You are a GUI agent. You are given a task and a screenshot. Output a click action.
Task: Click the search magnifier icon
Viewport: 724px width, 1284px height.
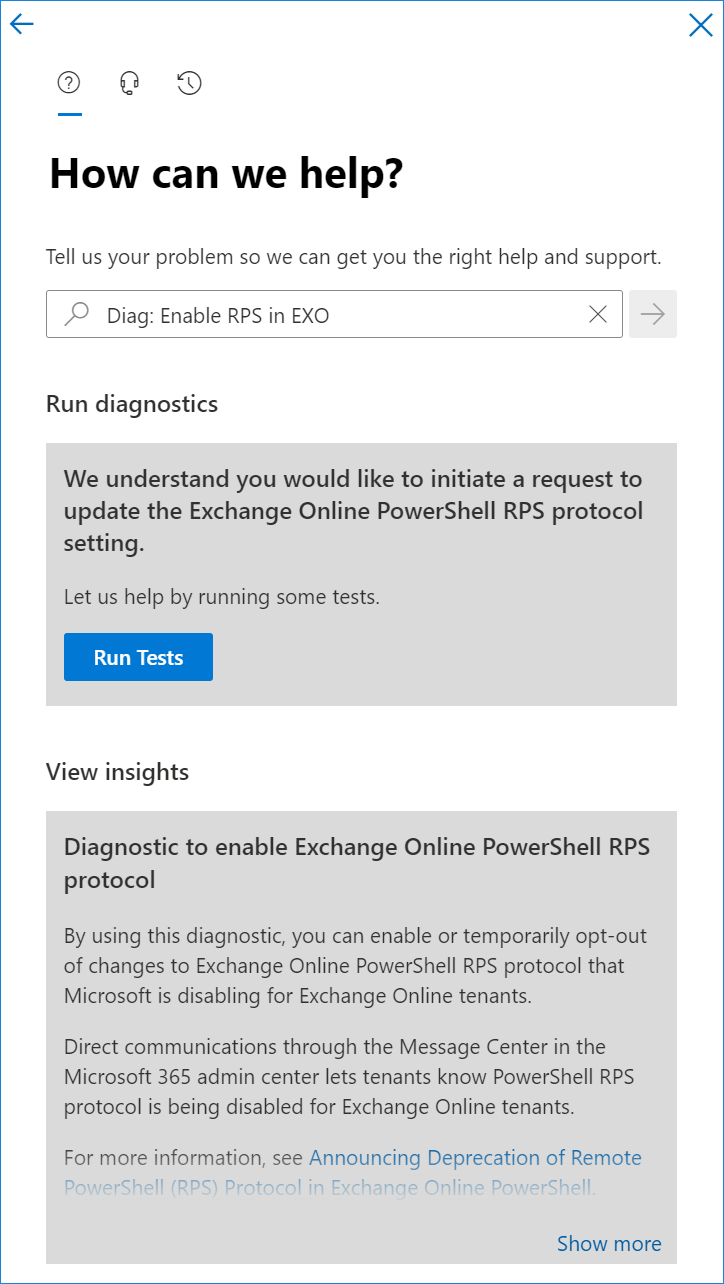tap(75, 313)
